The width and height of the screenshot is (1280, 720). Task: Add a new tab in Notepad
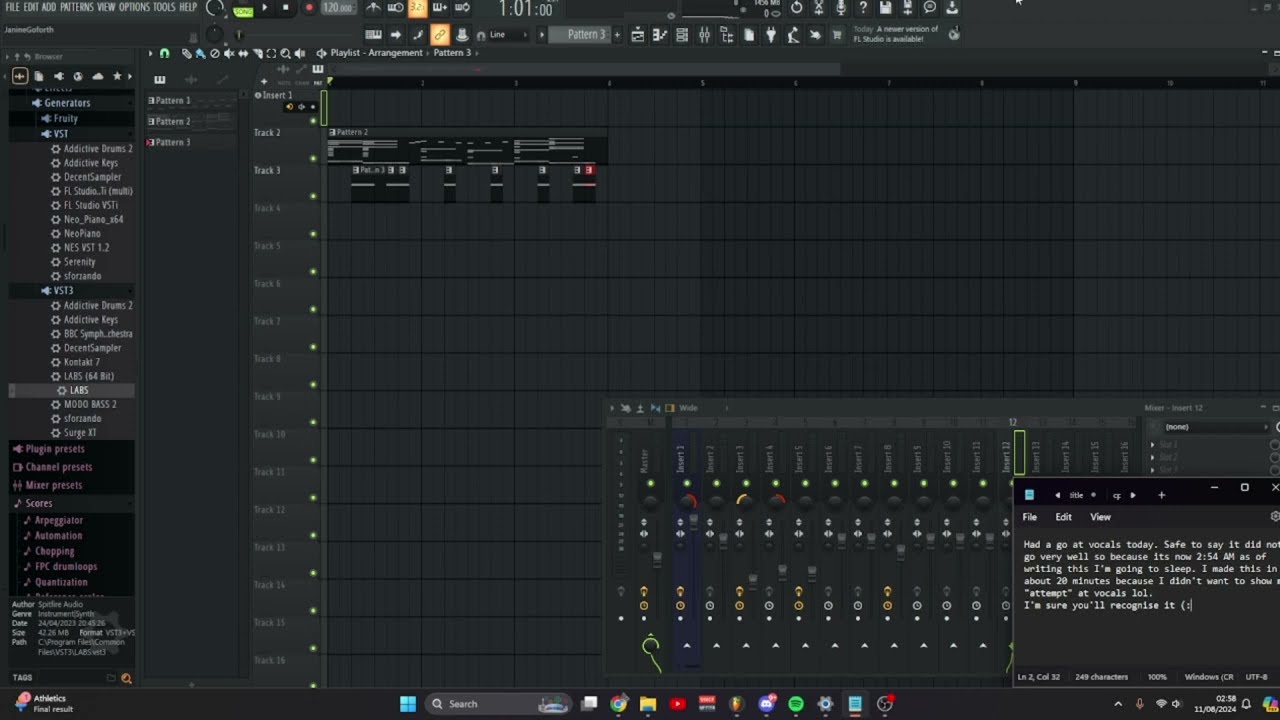click(x=1161, y=495)
